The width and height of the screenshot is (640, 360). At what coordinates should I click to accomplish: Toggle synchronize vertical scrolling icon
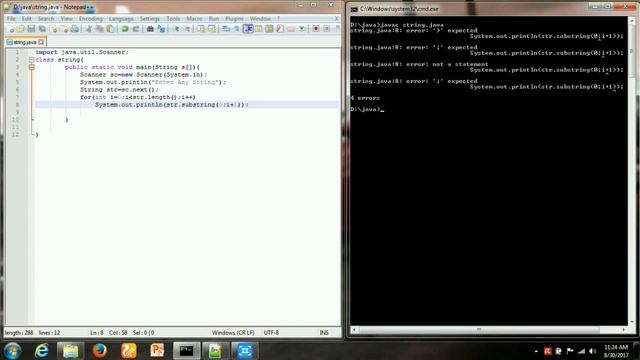[201, 29]
